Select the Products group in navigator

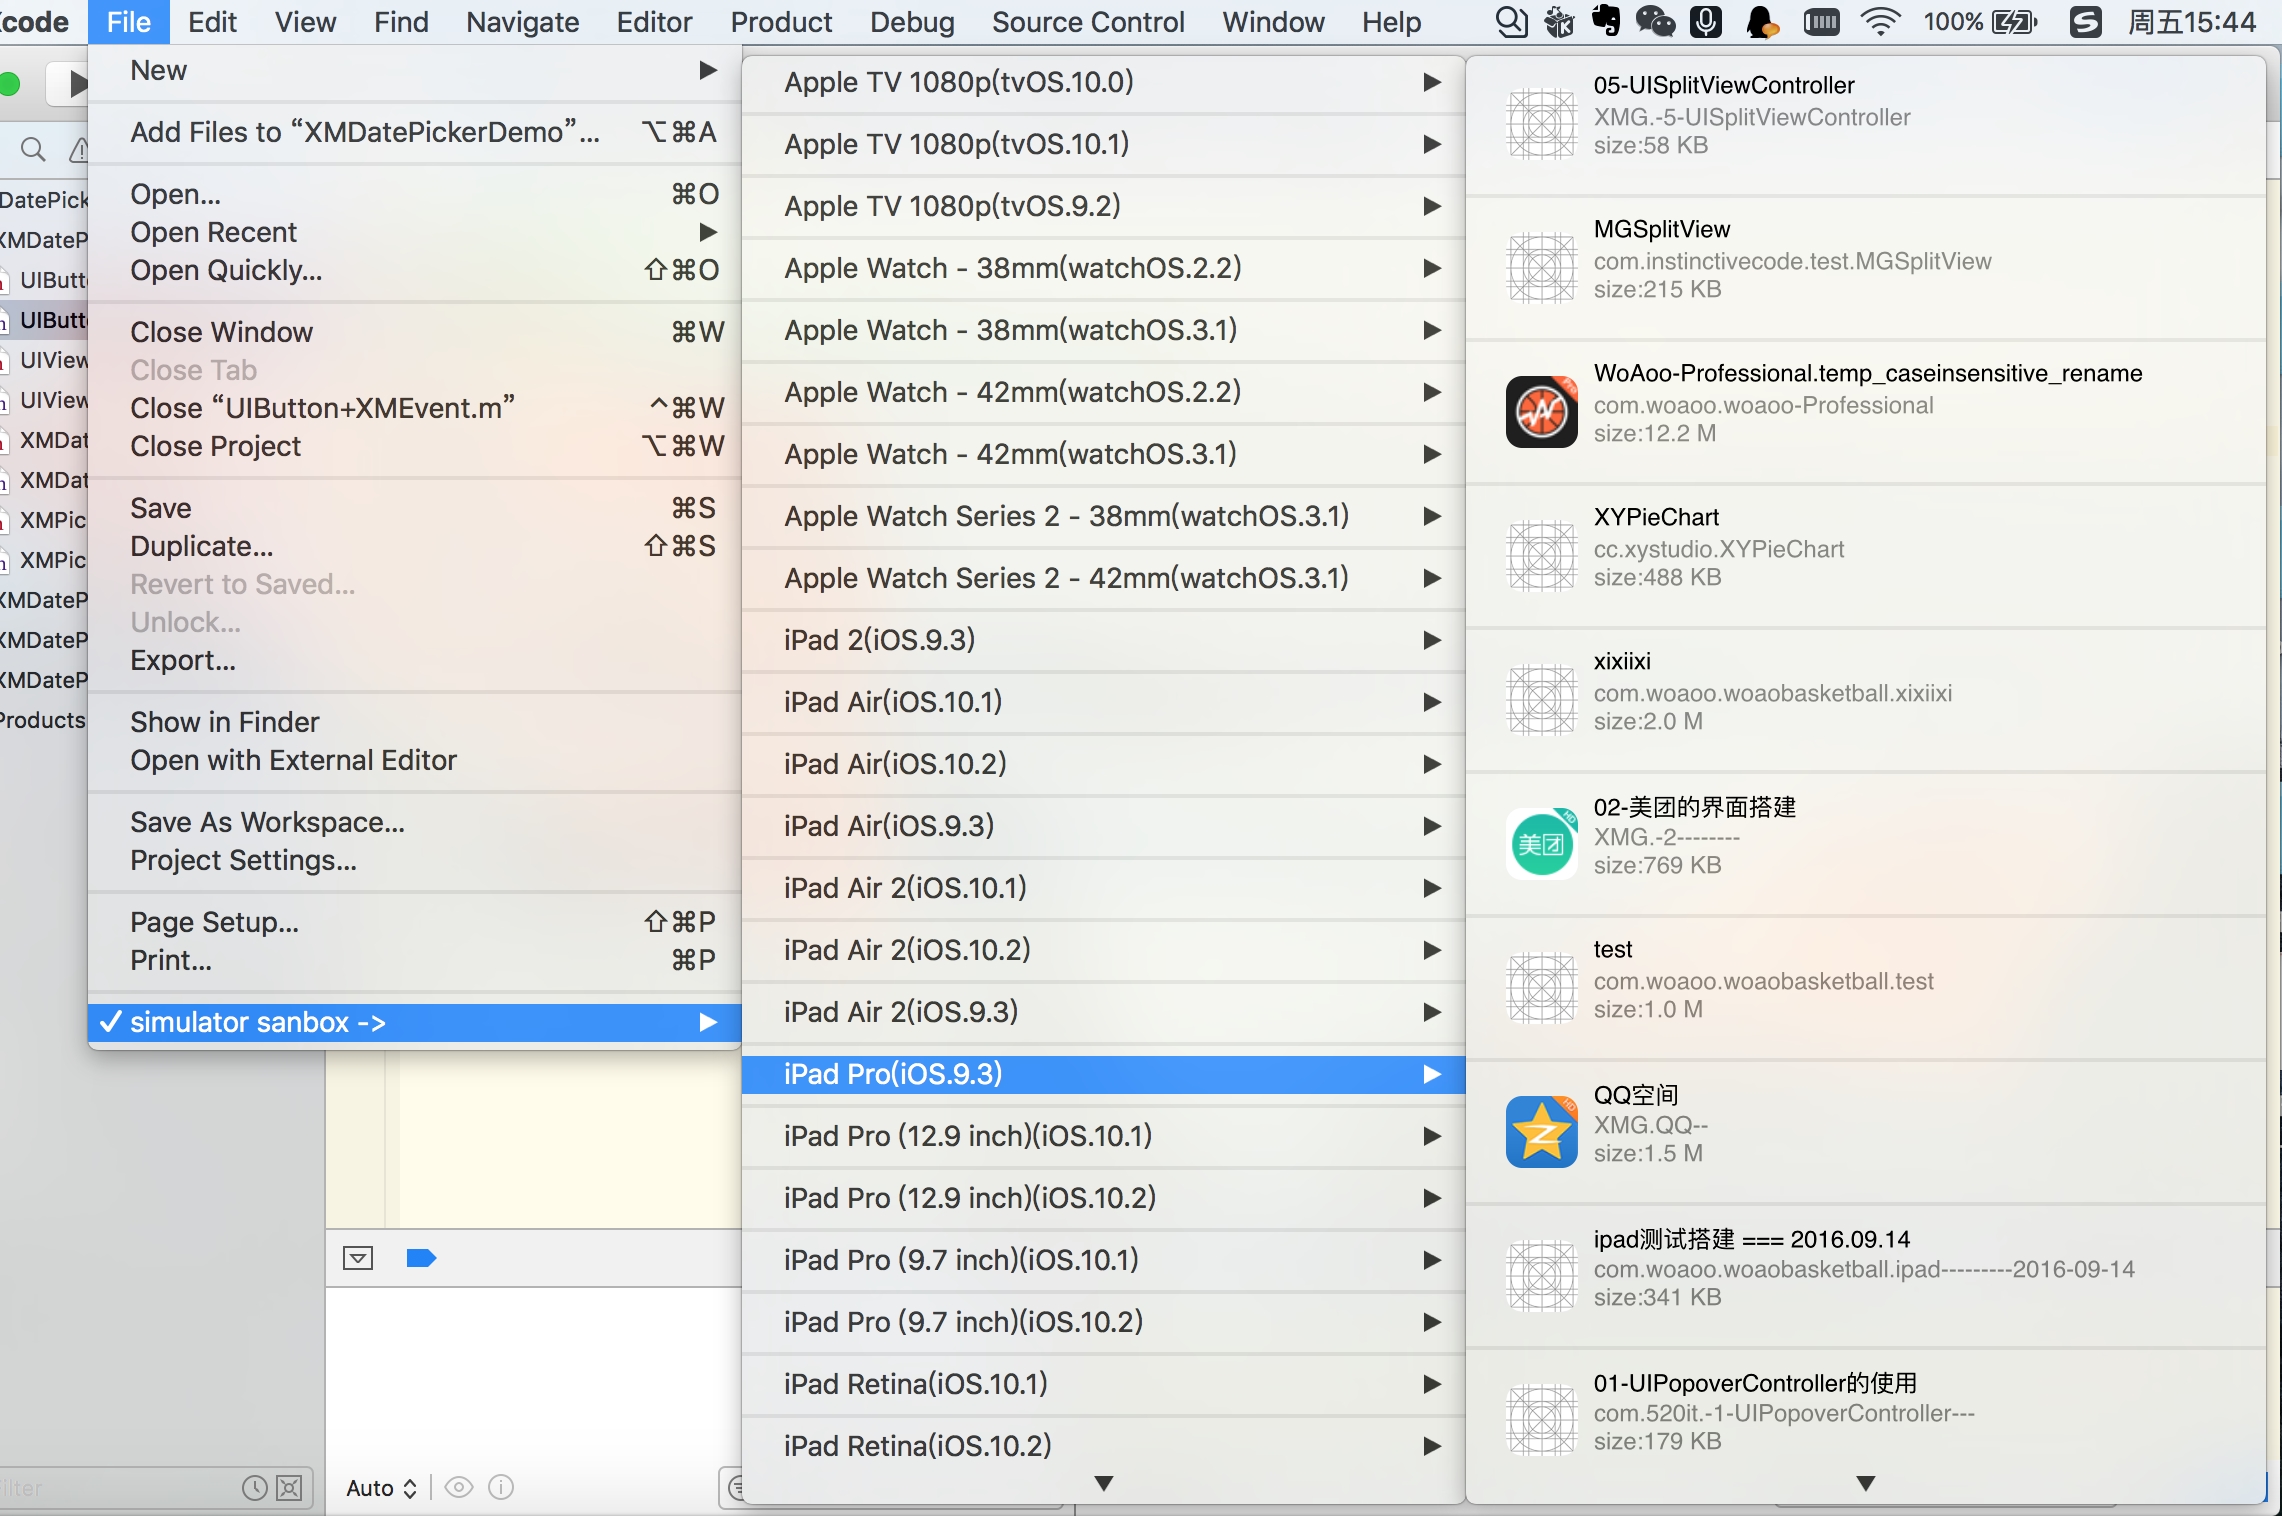click(x=43, y=720)
